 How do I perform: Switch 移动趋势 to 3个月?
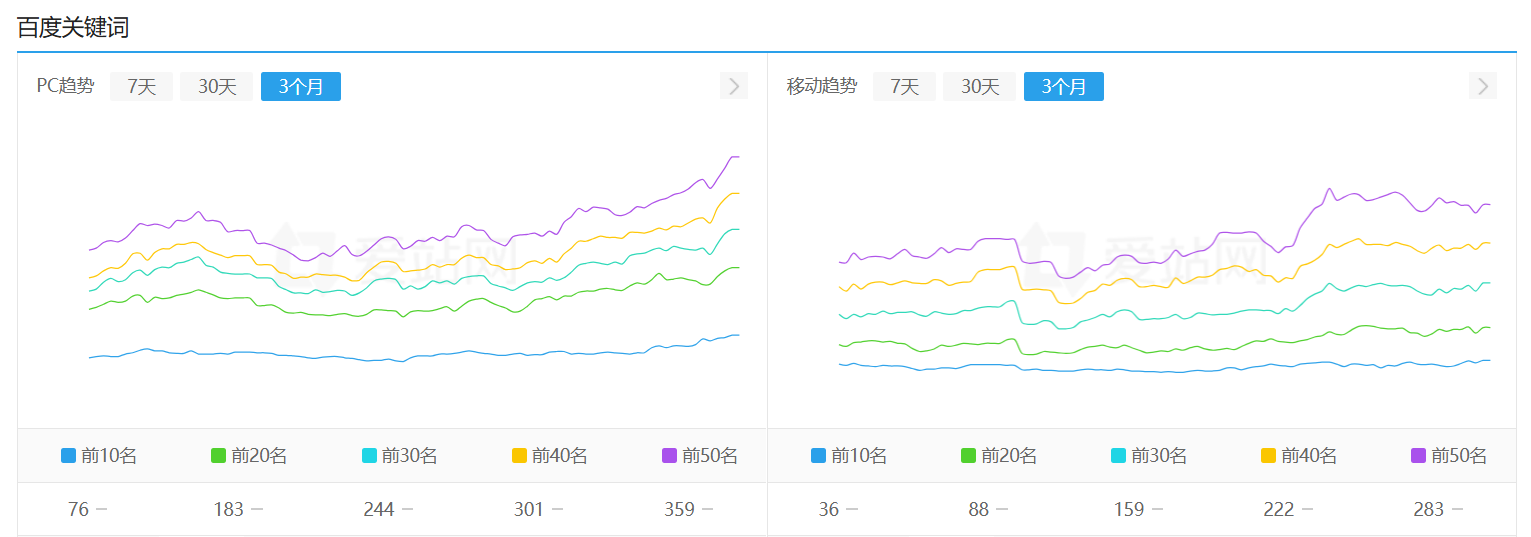click(x=1063, y=87)
